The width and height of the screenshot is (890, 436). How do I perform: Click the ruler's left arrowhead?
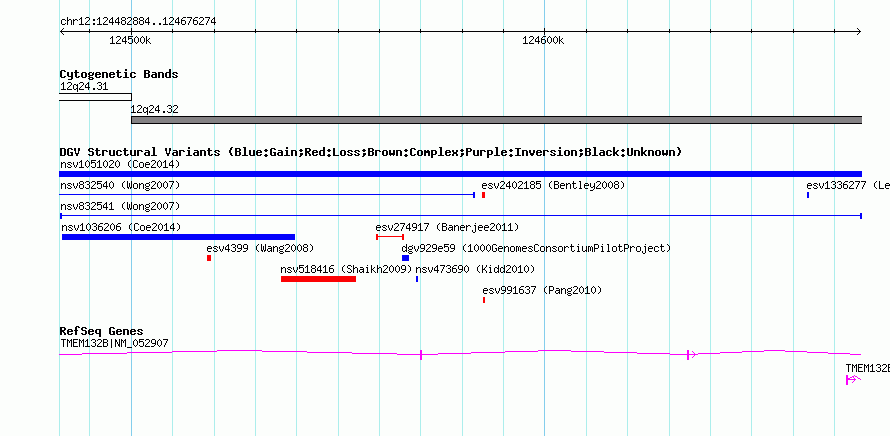(x=62, y=31)
